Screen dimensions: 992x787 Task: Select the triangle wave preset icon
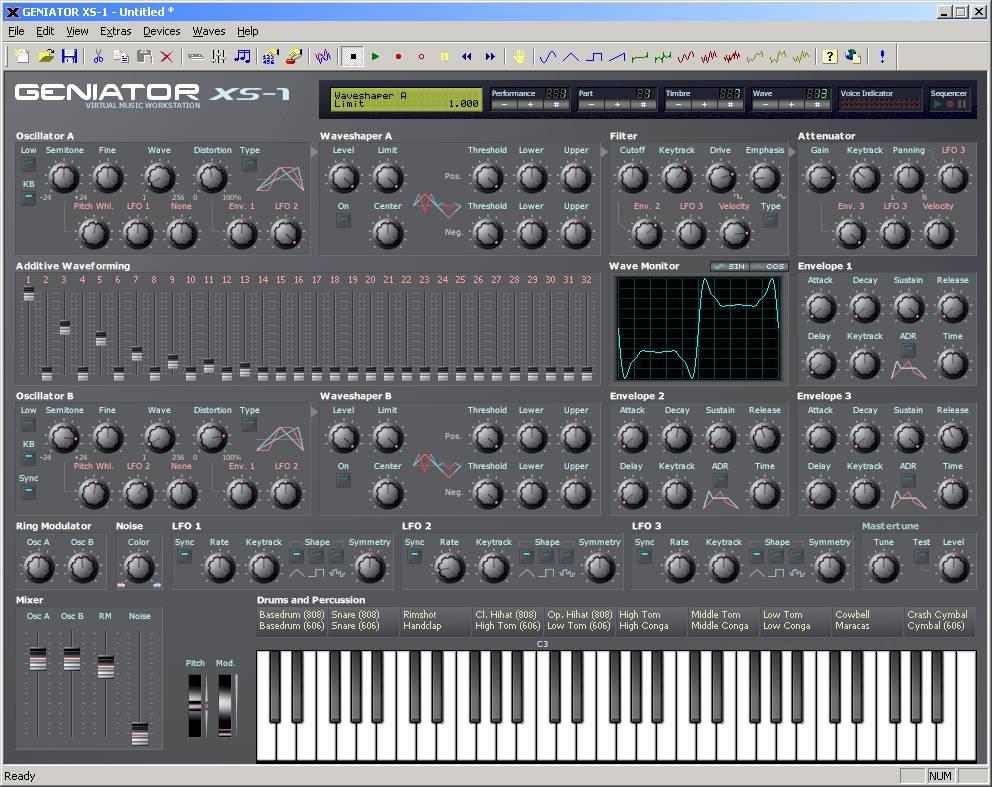[x=571, y=57]
